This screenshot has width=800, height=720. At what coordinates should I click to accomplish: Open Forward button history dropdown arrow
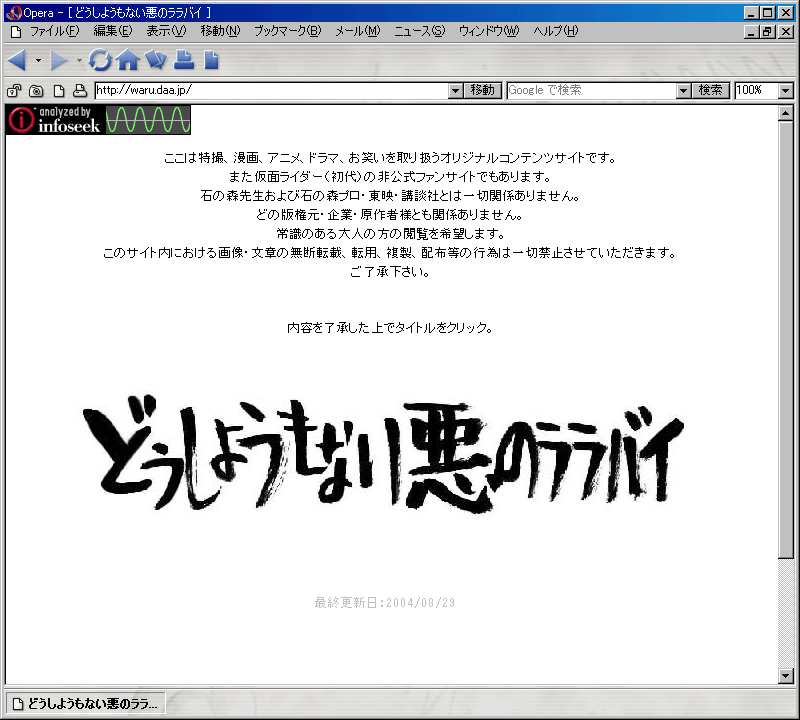click(x=79, y=61)
